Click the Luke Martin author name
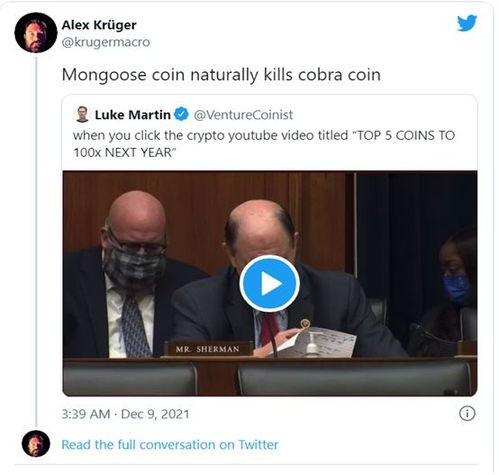The image size is (499, 475). (x=133, y=115)
